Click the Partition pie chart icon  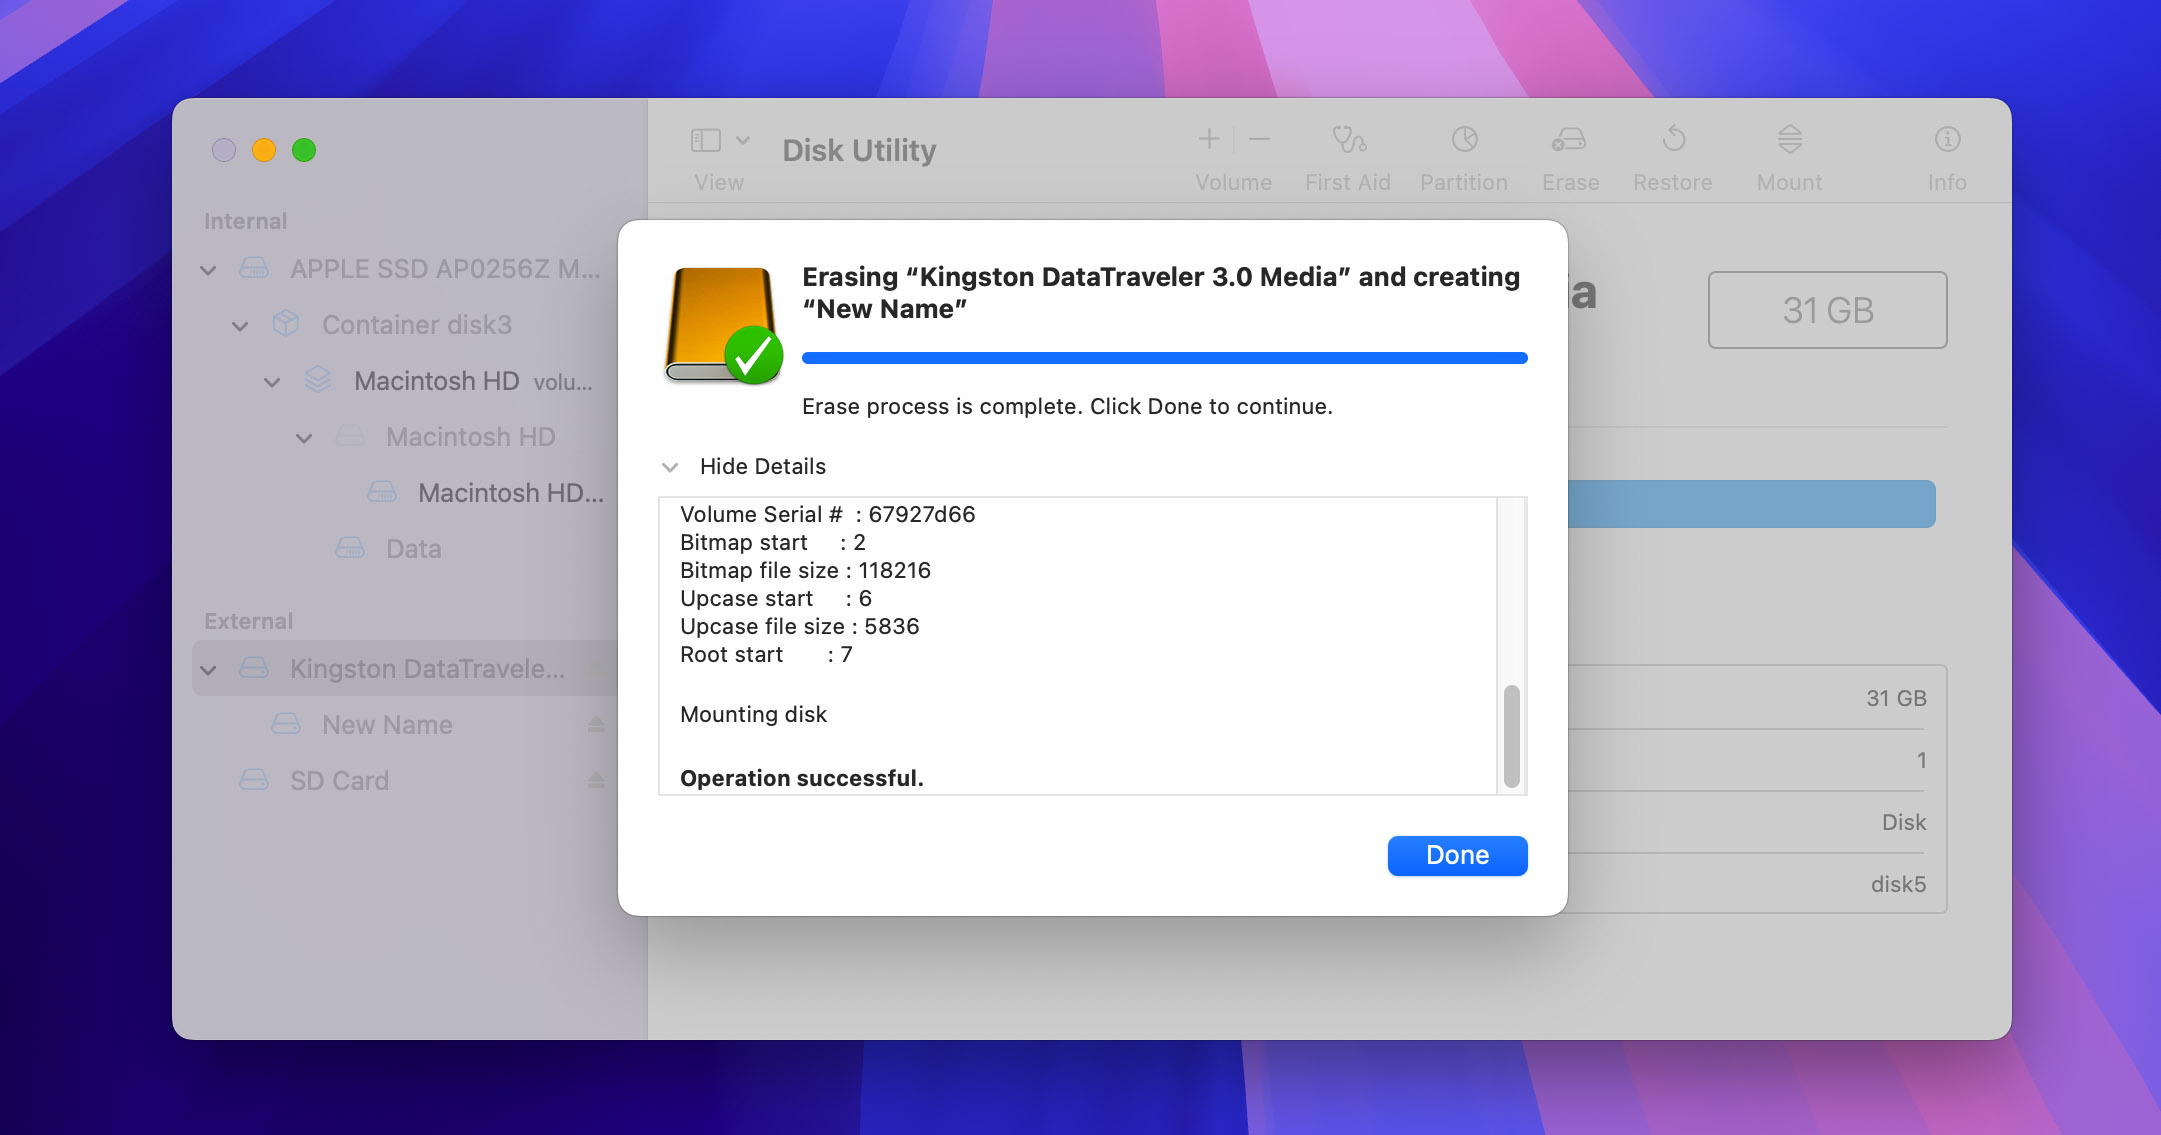coord(1465,139)
